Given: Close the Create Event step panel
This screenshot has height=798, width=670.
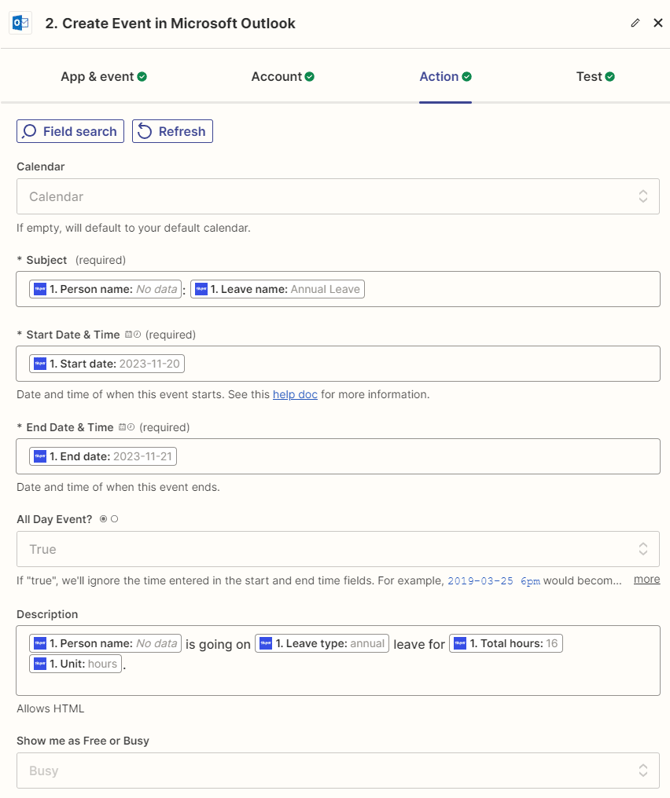Looking at the screenshot, I should tap(658, 23).
